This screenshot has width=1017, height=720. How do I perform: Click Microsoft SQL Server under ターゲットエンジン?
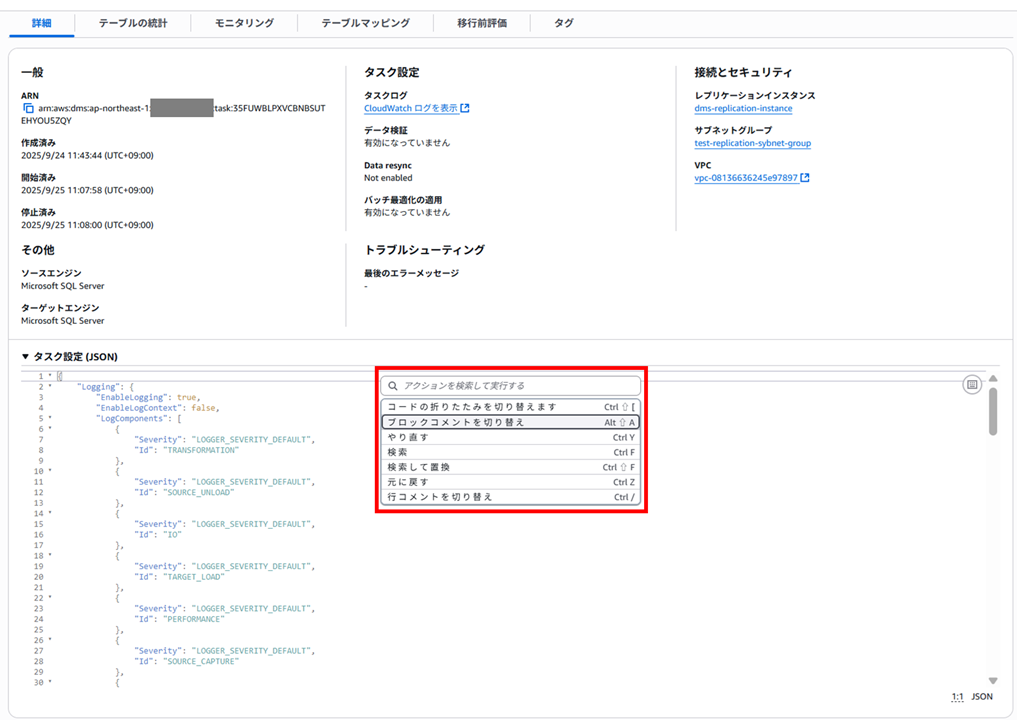pos(62,321)
